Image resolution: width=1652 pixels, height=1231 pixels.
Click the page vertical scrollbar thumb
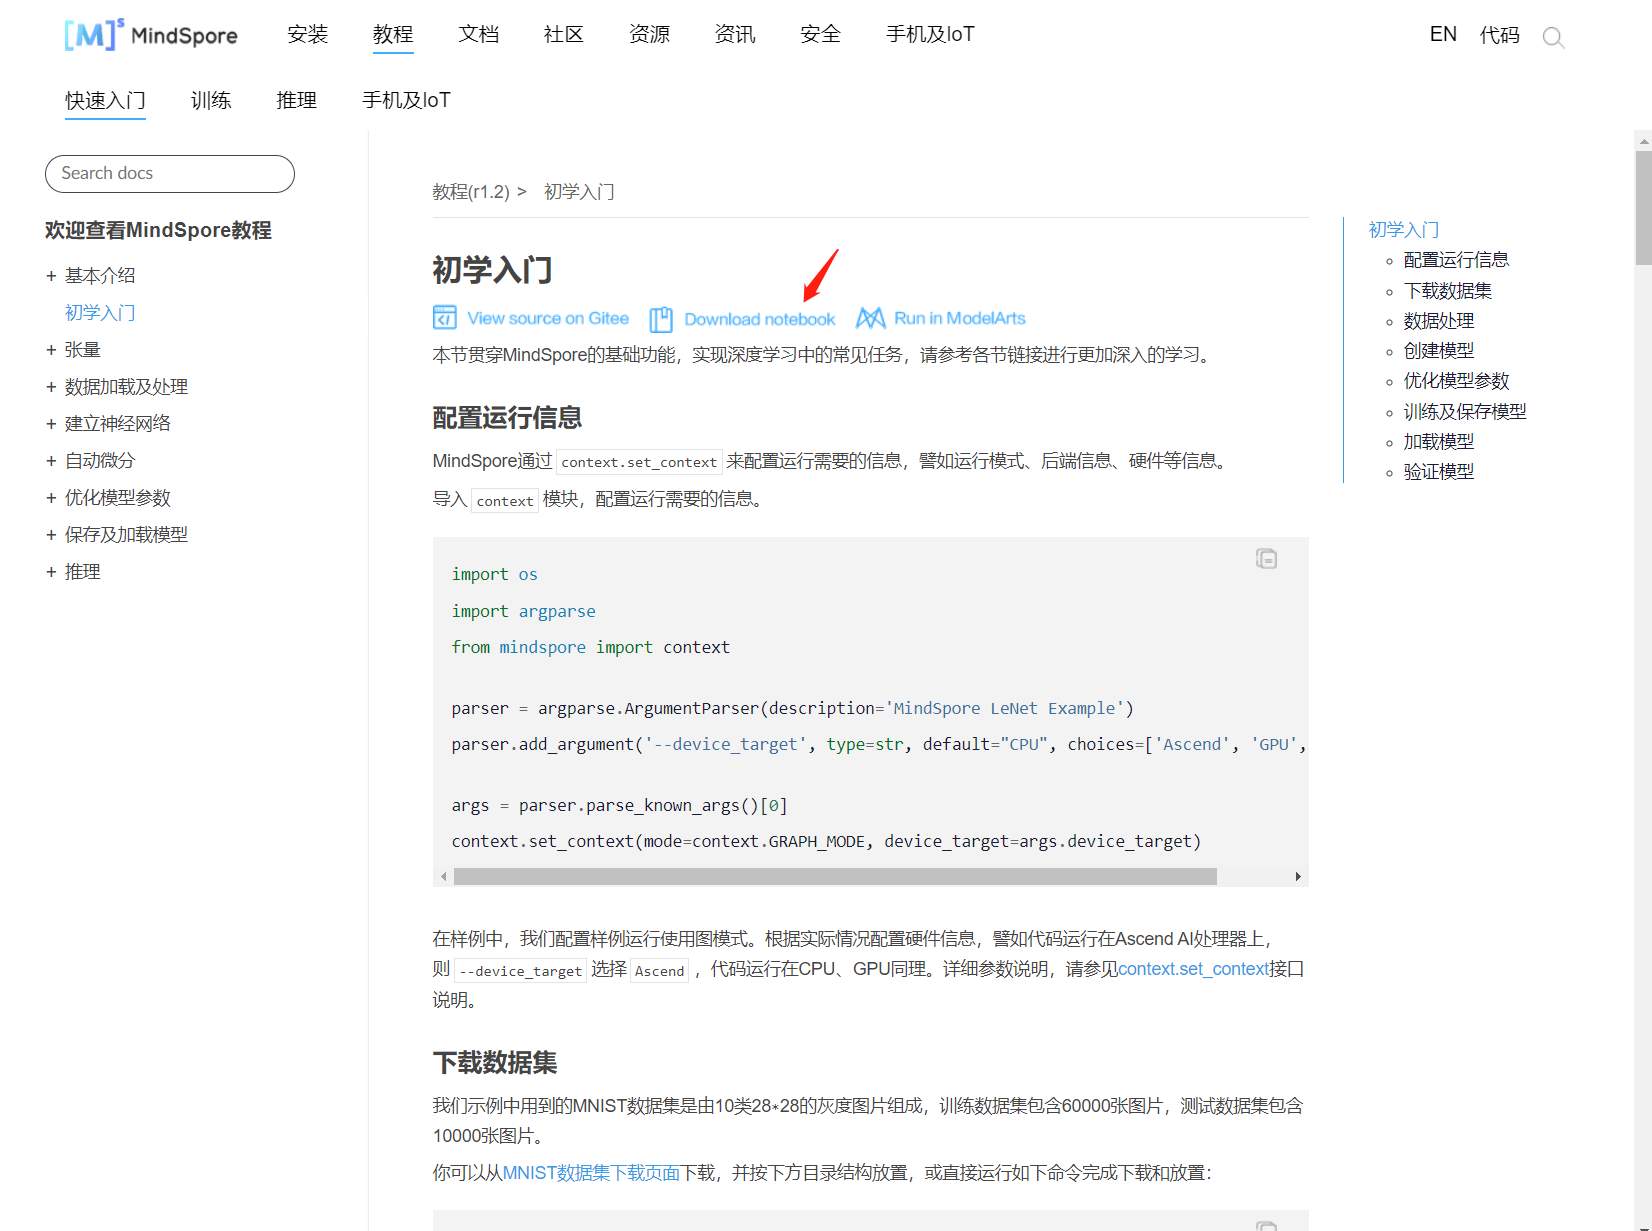(1643, 208)
